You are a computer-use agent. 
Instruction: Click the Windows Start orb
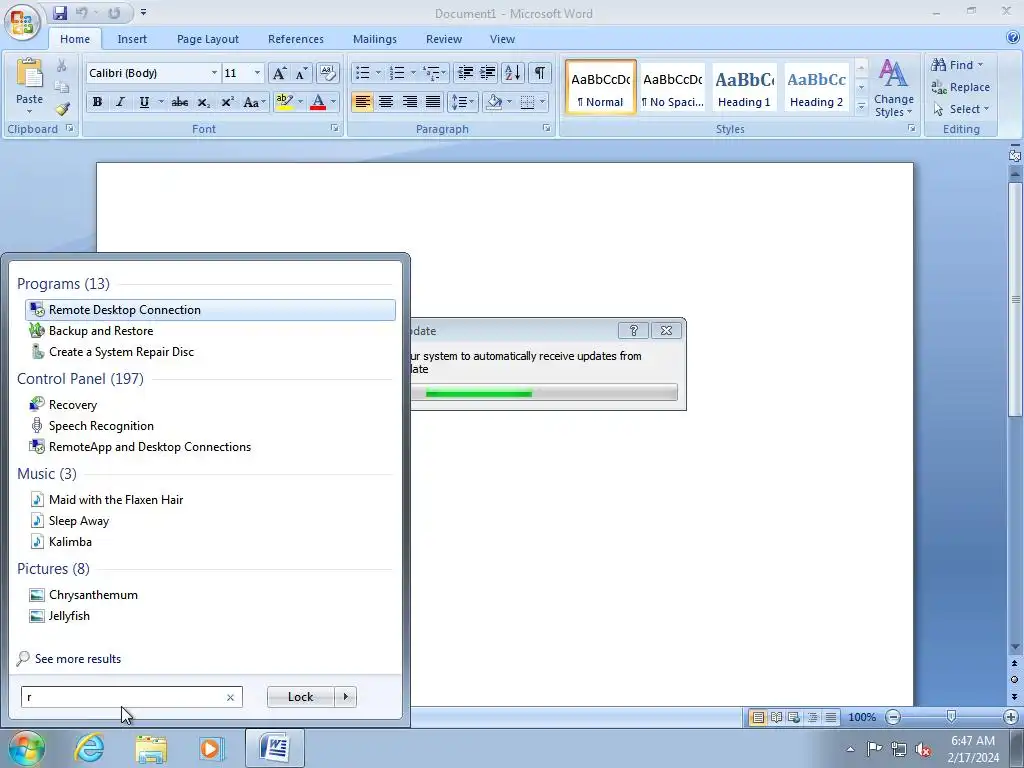coord(26,748)
